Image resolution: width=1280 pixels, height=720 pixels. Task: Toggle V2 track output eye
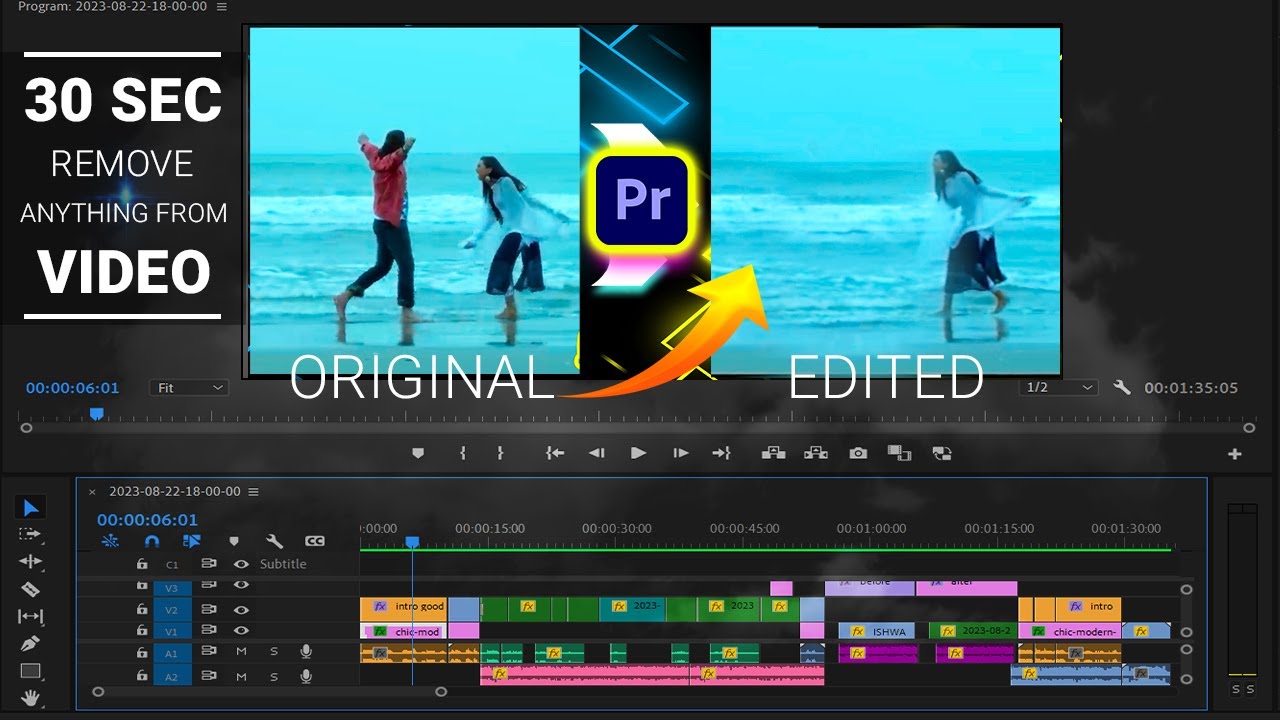pos(241,609)
